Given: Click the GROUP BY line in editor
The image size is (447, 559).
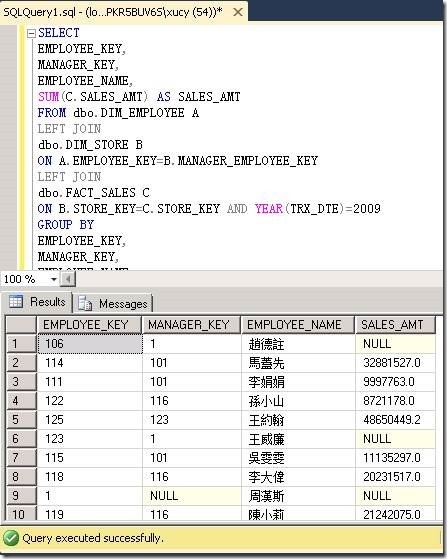Looking at the screenshot, I should [x=66, y=225].
